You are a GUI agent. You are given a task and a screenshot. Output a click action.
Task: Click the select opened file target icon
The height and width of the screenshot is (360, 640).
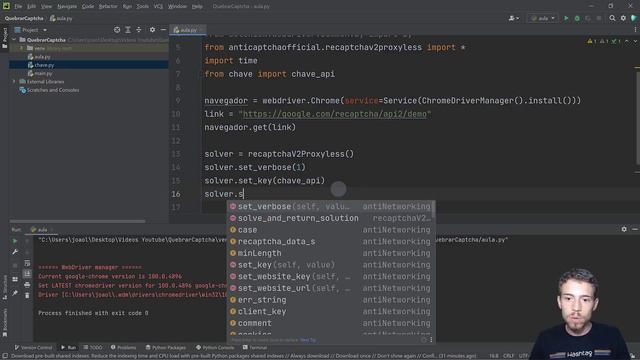(117, 30)
